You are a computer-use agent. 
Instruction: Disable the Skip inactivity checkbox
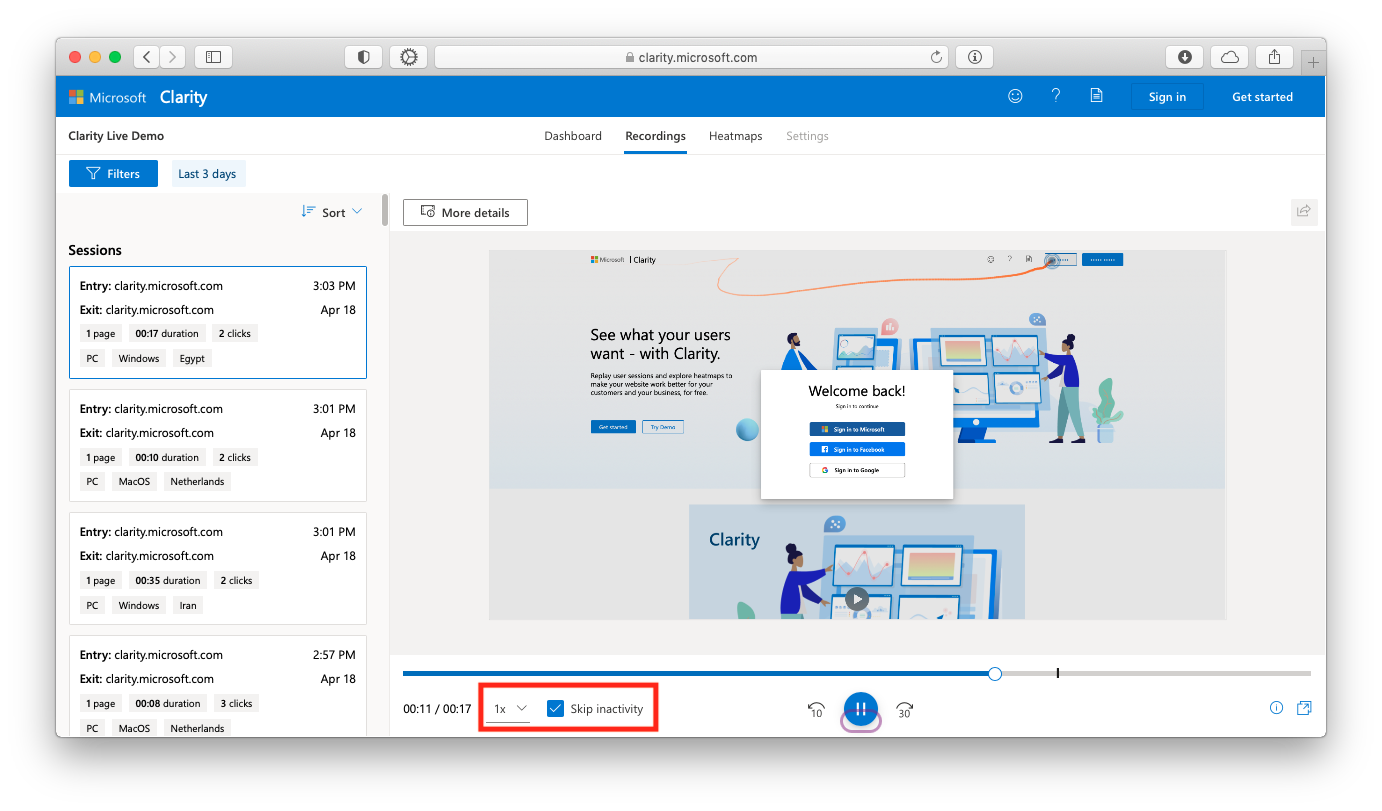coord(556,707)
